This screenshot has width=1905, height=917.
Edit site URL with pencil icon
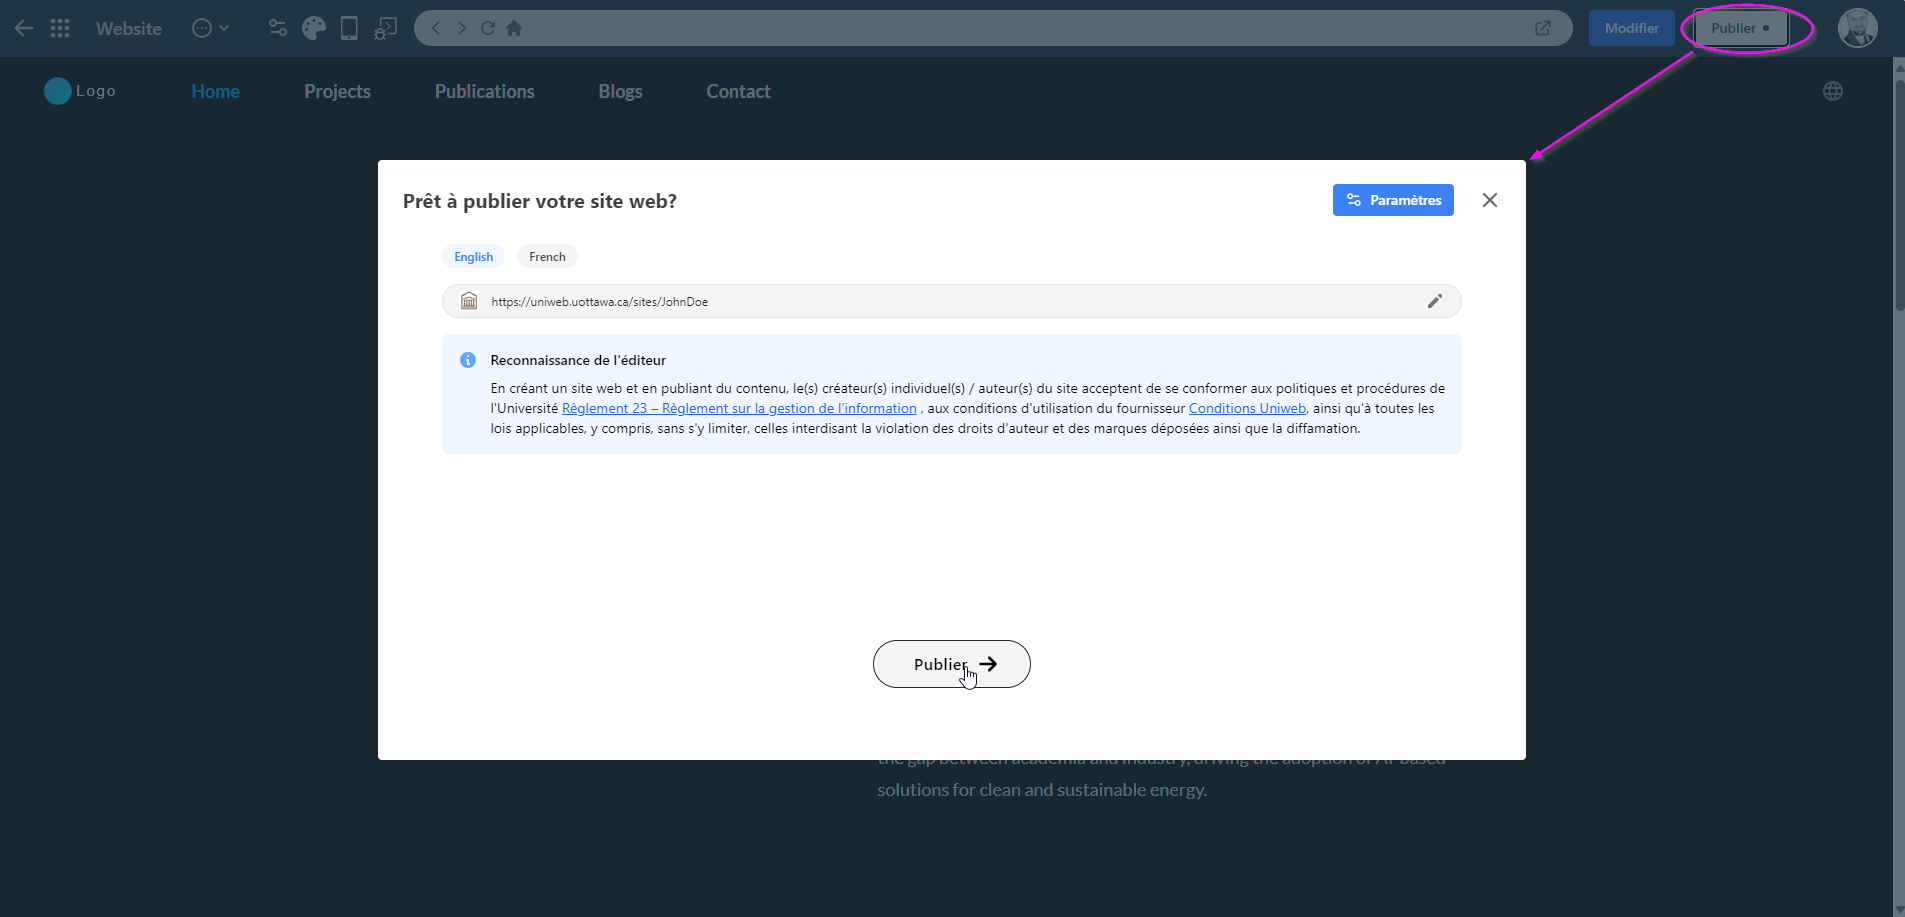pyautogui.click(x=1434, y=301)
